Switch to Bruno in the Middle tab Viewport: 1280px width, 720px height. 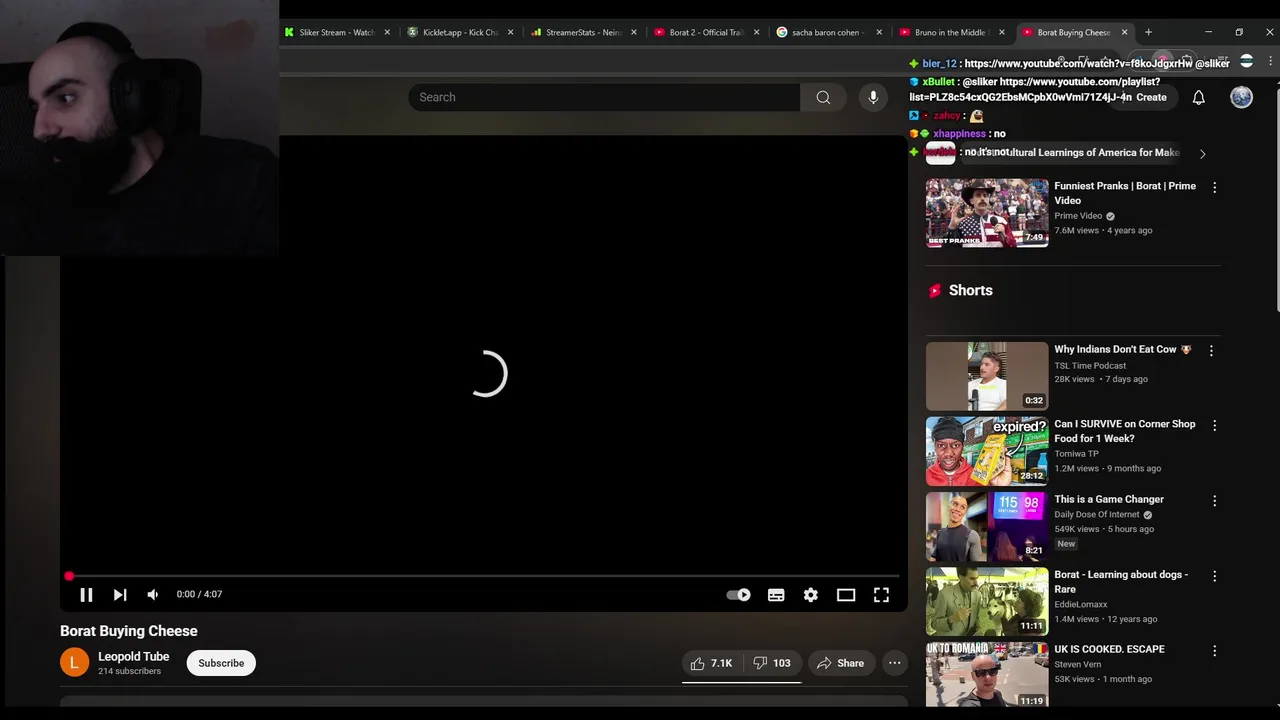tap(953, 32)
